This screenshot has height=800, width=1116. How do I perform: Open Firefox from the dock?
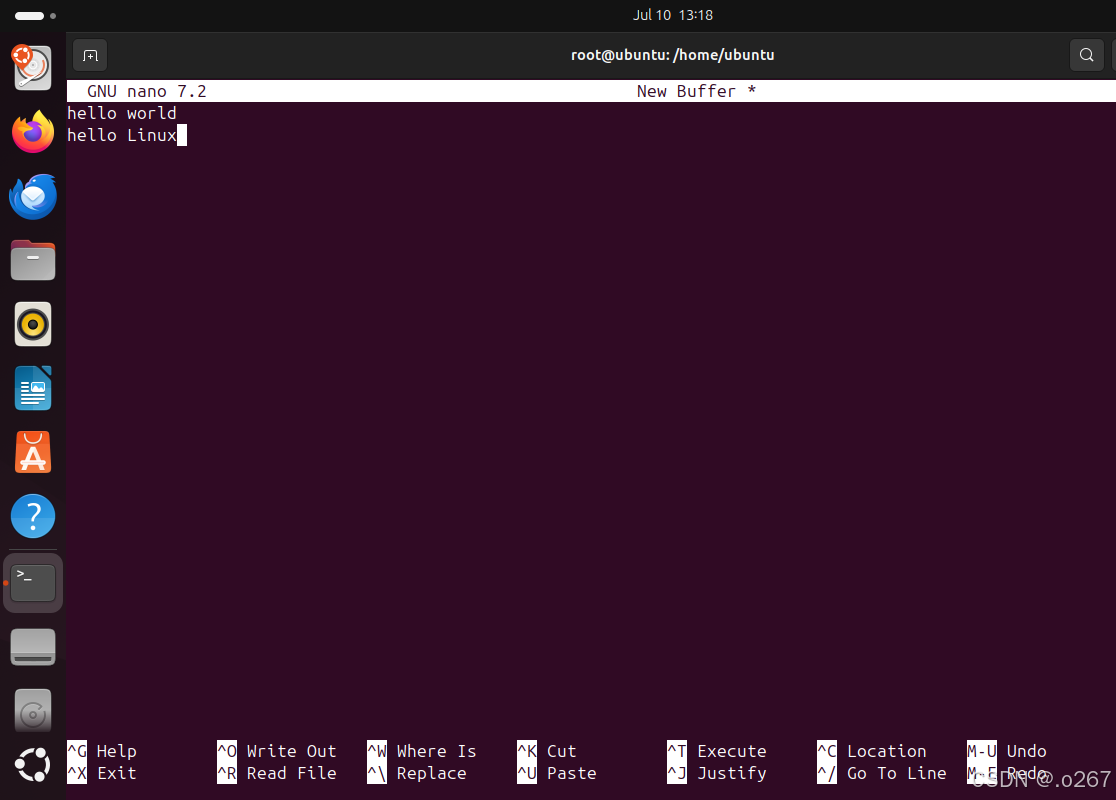pyautogui.click(x=33, y=131)
